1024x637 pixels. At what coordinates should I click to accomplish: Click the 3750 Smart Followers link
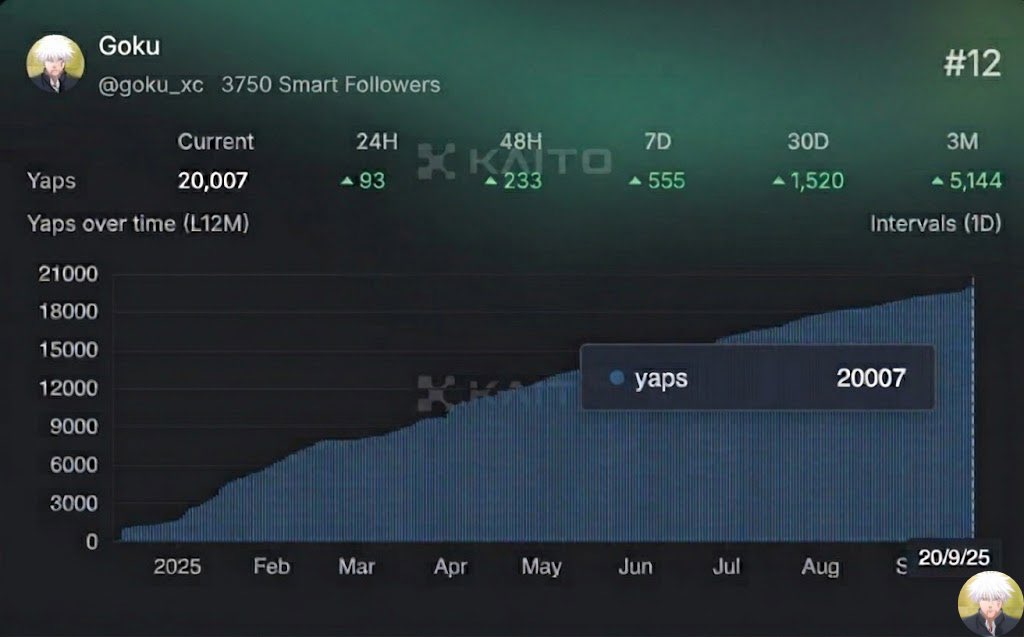[332, 85]
